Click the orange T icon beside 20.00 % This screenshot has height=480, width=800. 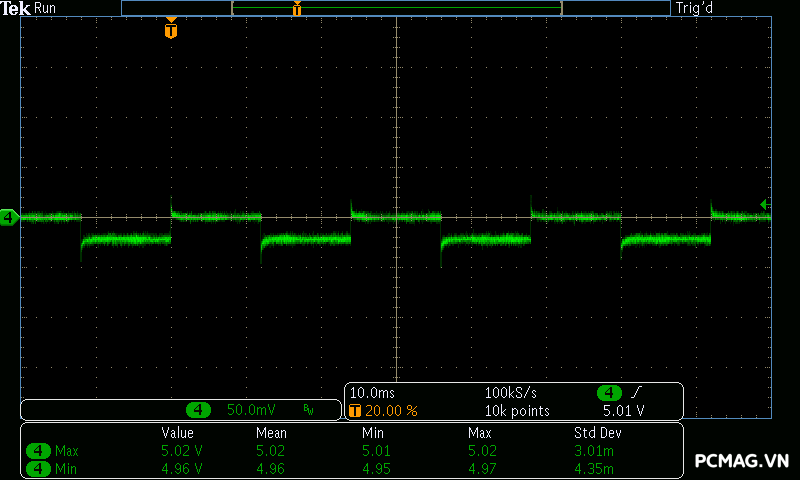point(354,410)
